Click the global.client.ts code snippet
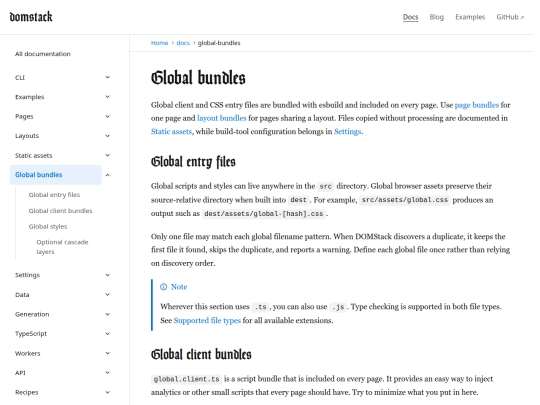This screenshot has width=540, height=405. coord(186,379)
